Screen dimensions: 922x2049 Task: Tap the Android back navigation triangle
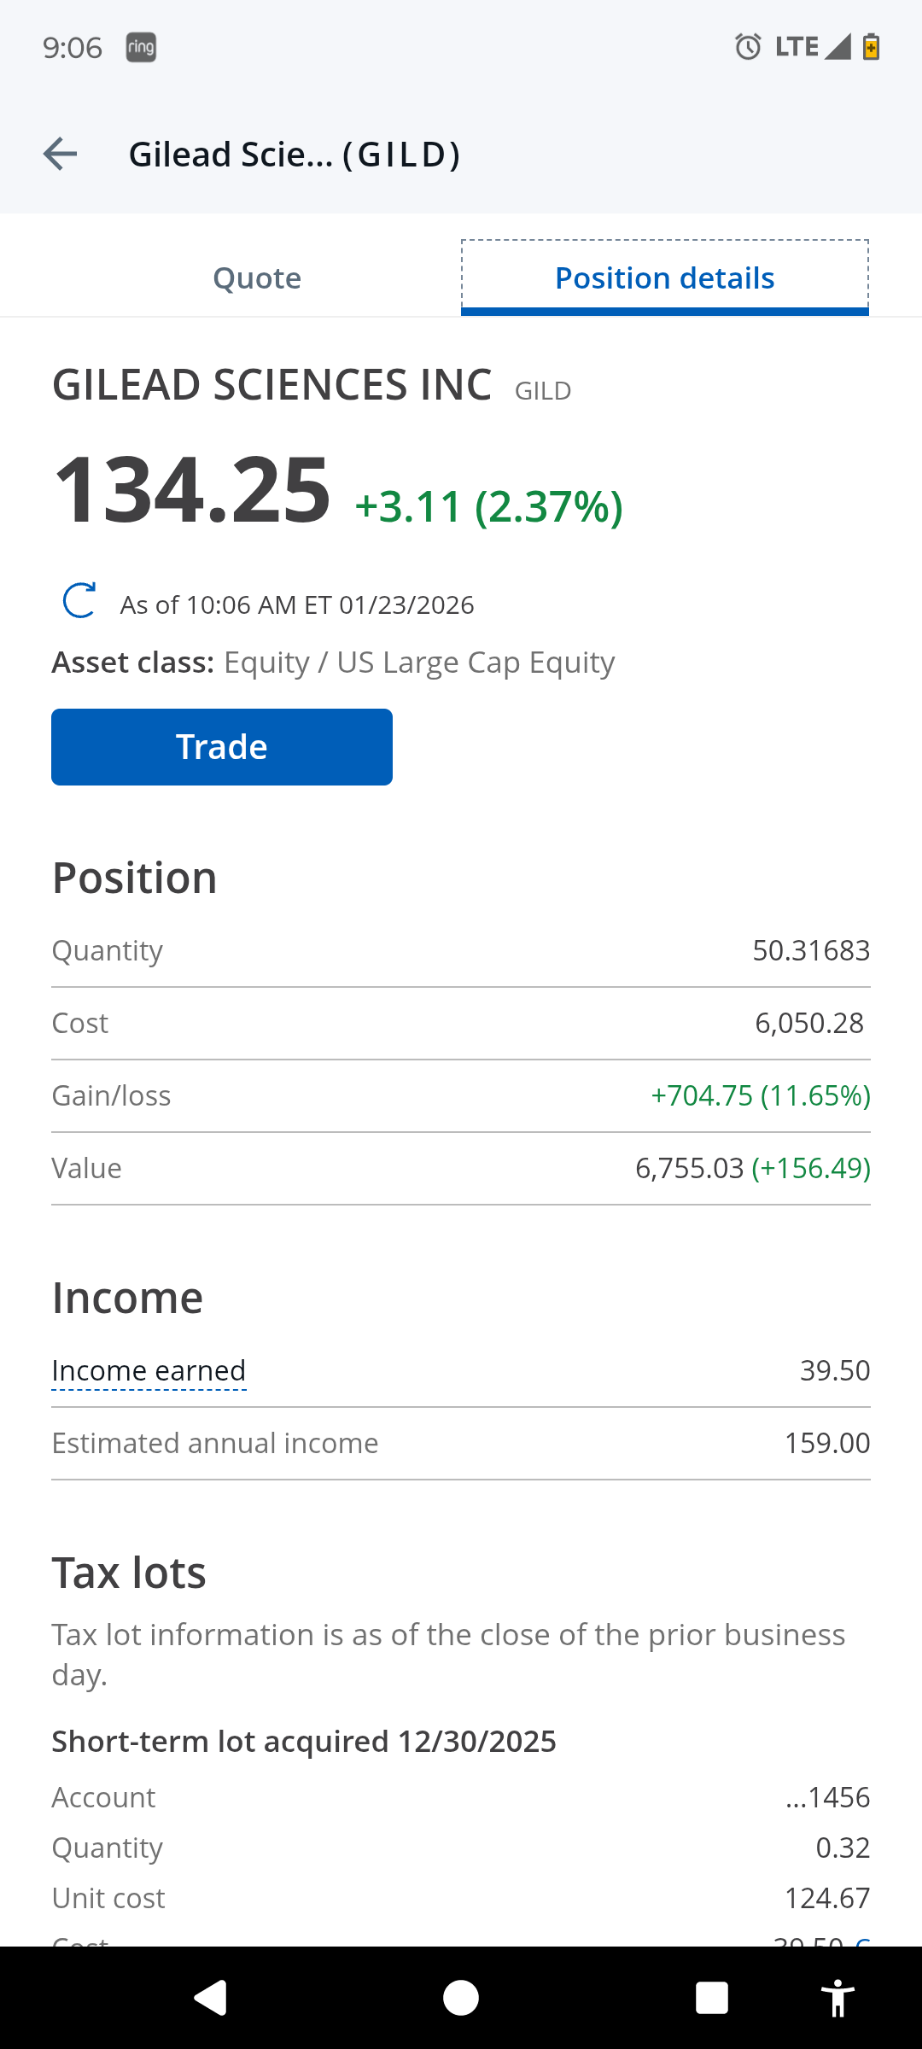coord(210,1997)
